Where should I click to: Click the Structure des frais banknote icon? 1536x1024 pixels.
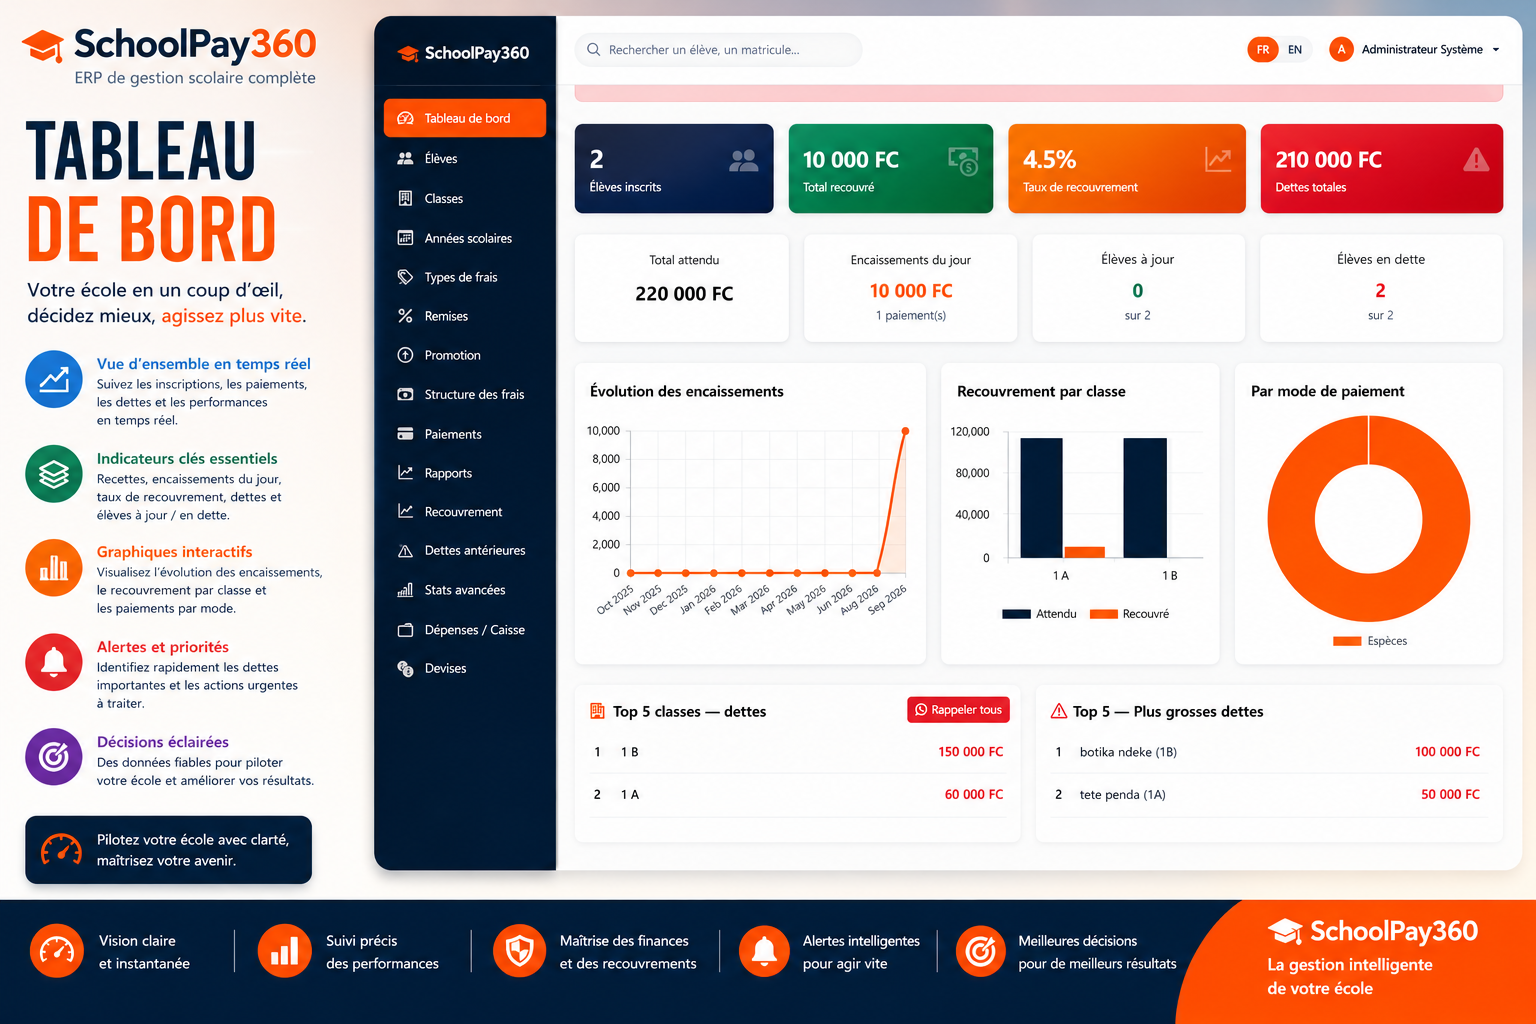pos(405,394)
